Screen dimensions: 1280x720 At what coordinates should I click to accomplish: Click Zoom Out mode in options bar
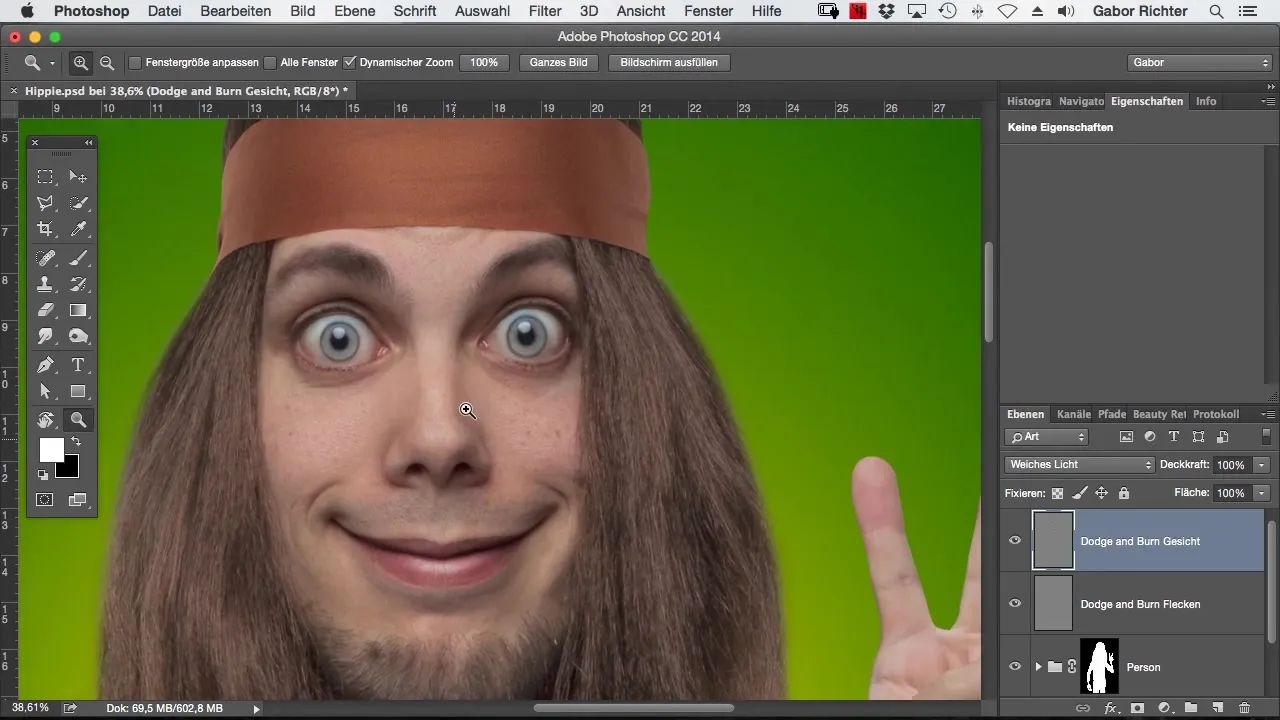106,62
